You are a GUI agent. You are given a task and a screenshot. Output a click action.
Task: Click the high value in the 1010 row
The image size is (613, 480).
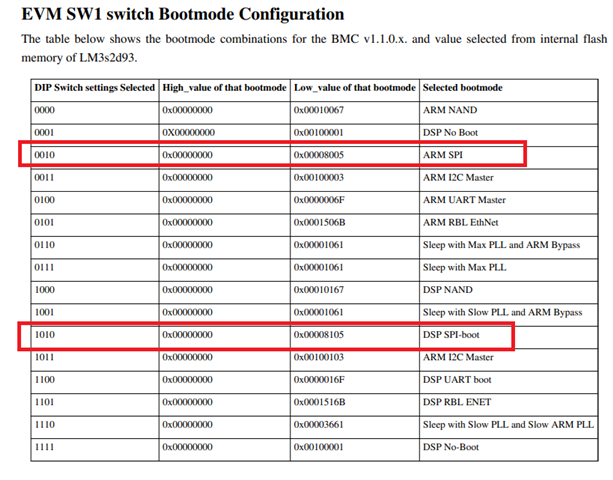[x=187, y=335]
